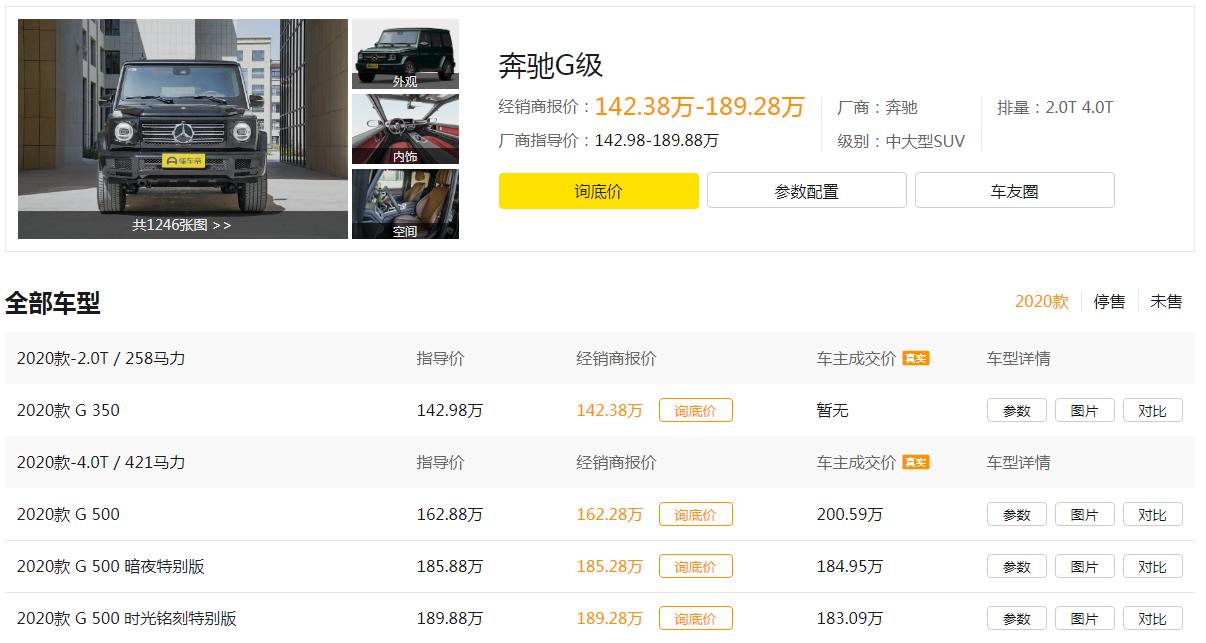View the 内饰 interior thumbnail
1206x643 pixels.
click(x=405, y=129)
